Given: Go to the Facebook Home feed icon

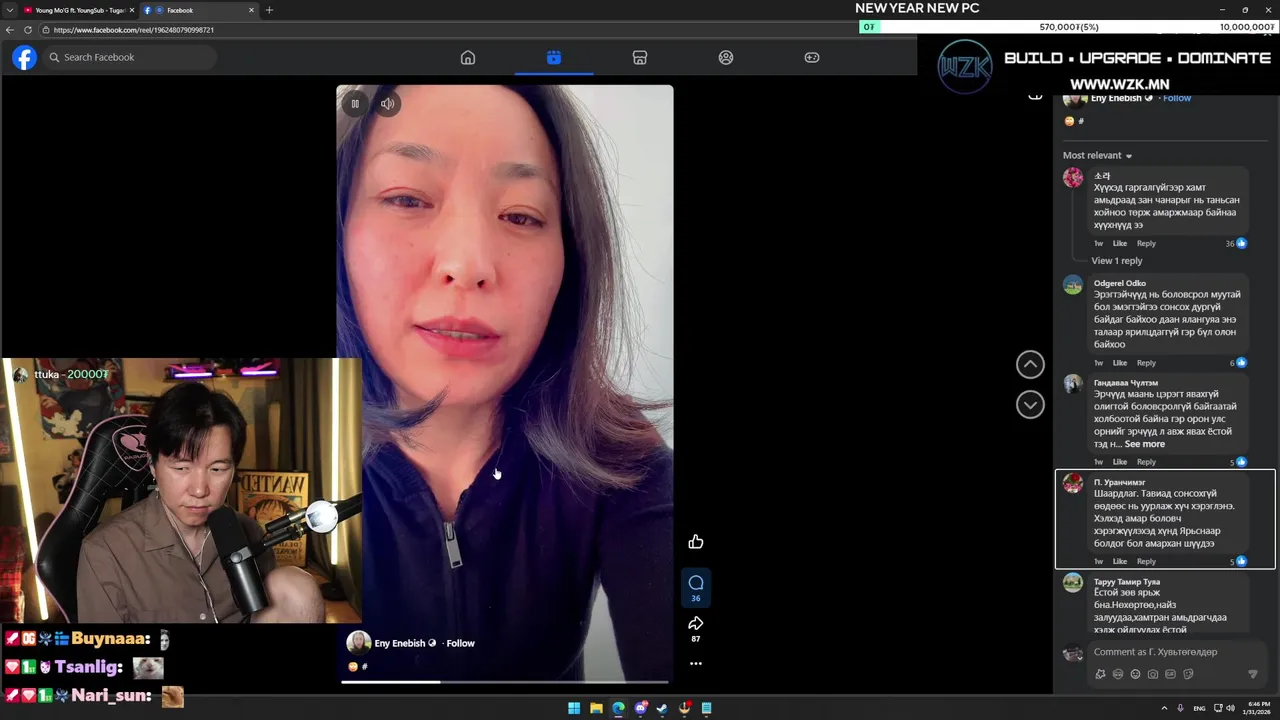Looking at the screenshot, I should click(468, 57).
